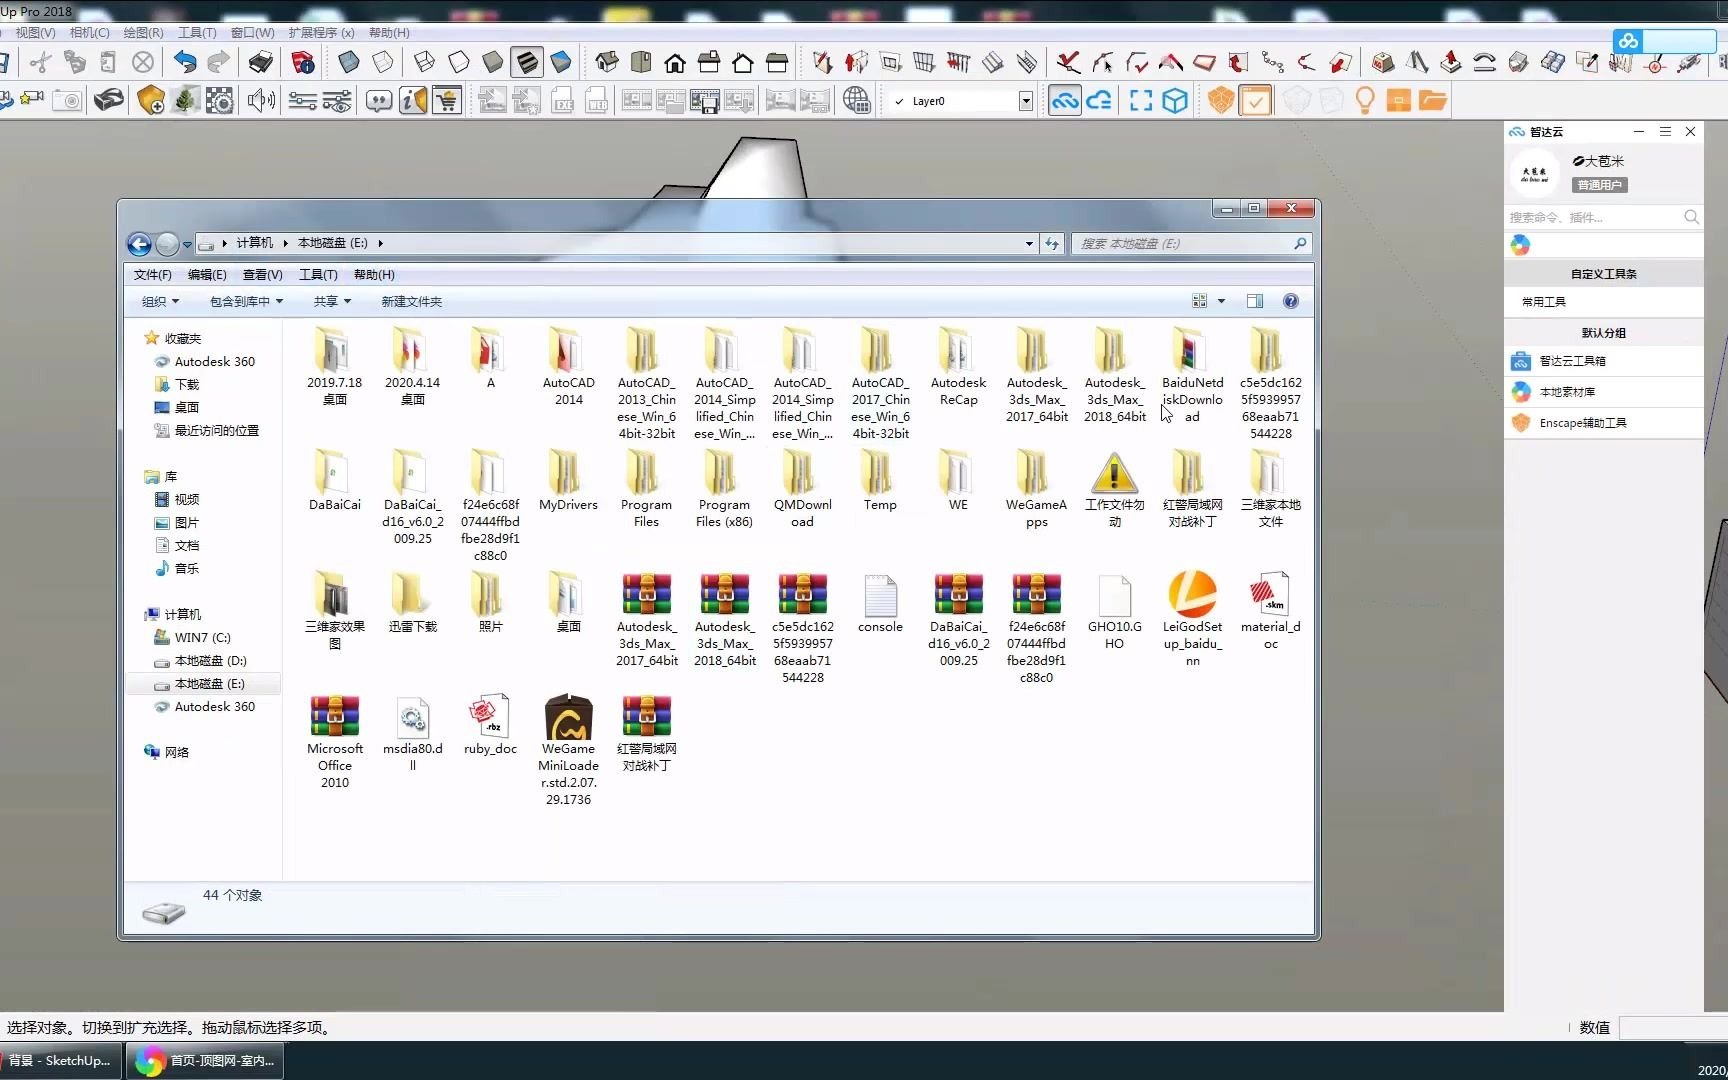Click the 数值 measurement input box
This screenshot has height=1080, width=1728.
click(x=1673, y=1027)
